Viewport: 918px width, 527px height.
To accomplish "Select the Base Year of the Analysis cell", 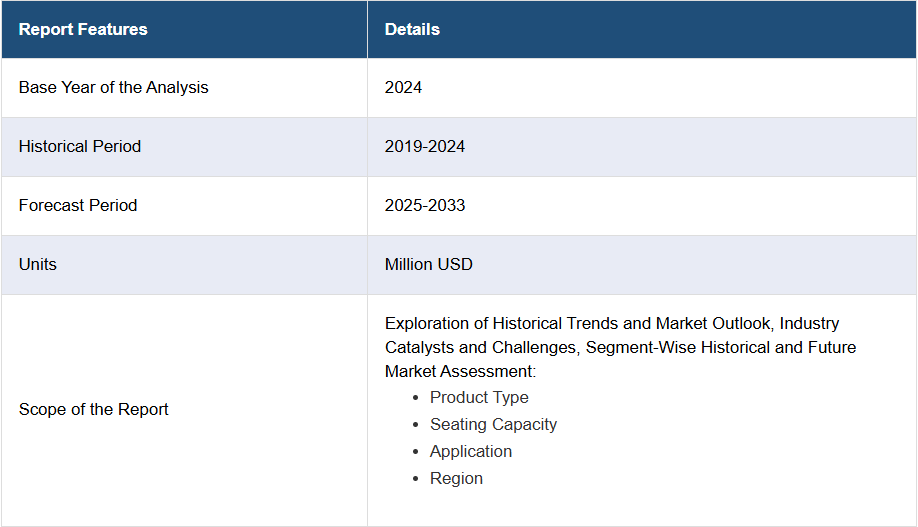I will coord(113,87).
